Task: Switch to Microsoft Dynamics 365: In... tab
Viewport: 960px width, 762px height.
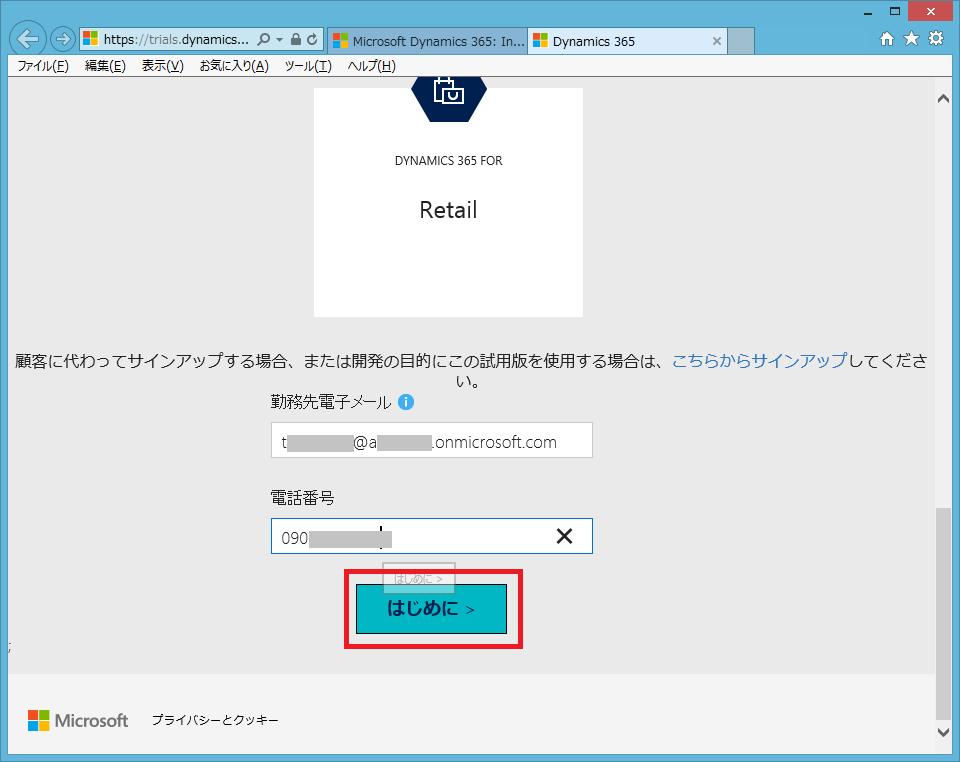Action: [x=427, y=41]
